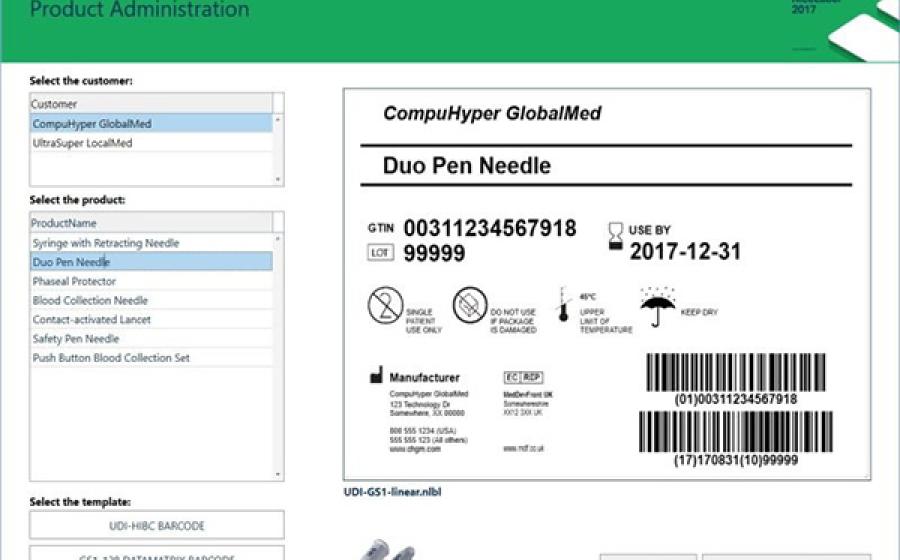
Task: Click the upper temperature limit thermometer icon
Action: pos(564,305)
